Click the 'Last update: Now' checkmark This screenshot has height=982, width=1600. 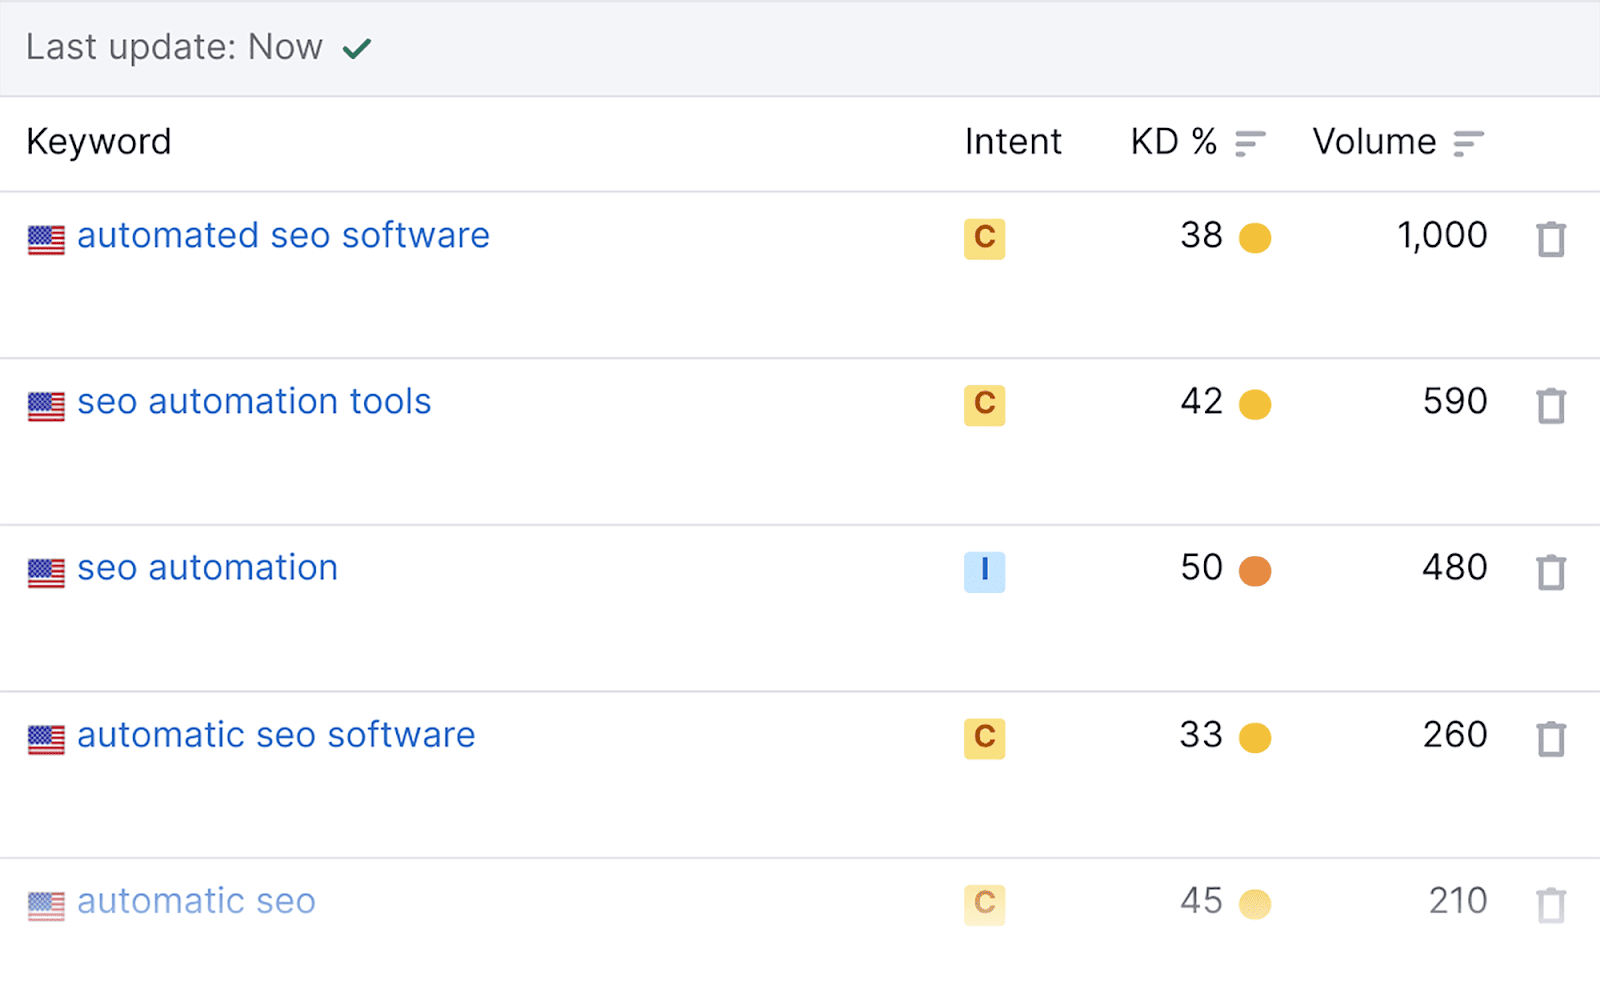point(357,48)
